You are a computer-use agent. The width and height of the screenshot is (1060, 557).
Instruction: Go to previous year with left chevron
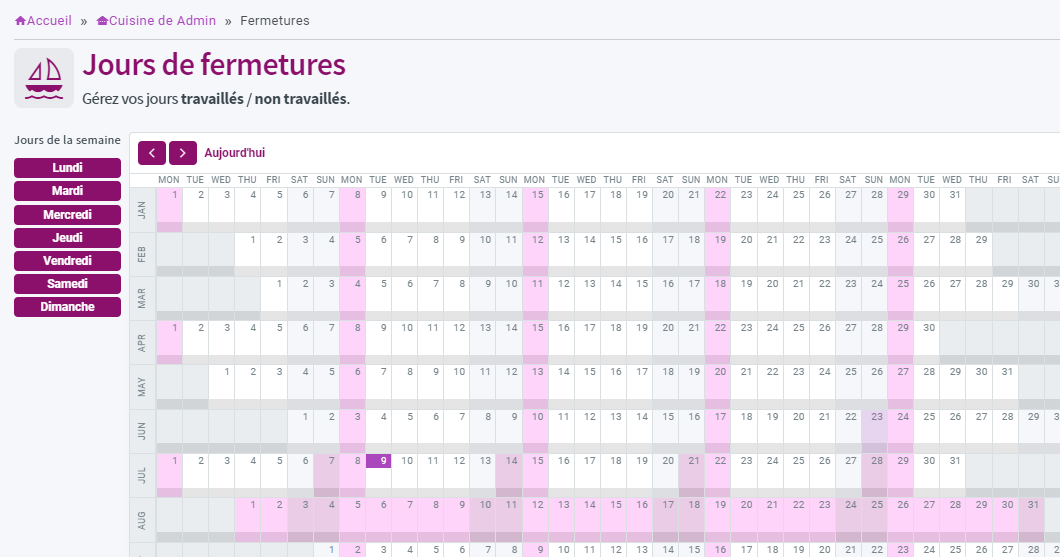pyautogui.click(x=152, y=153)
